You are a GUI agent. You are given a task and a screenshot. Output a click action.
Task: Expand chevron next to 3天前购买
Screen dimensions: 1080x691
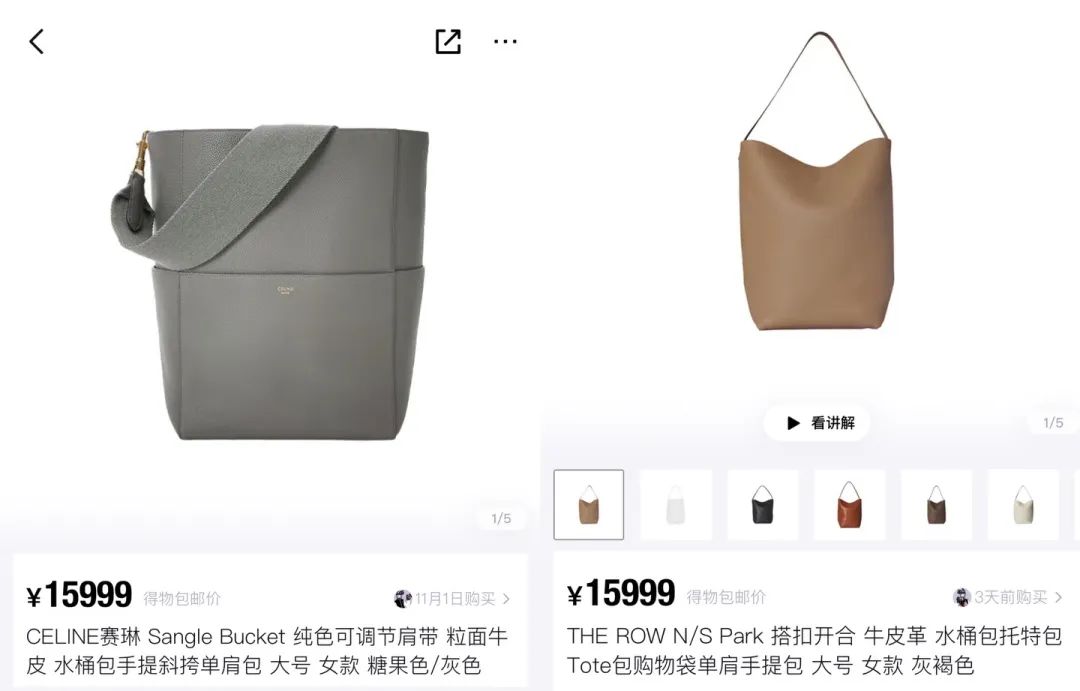pos(1058,597)
